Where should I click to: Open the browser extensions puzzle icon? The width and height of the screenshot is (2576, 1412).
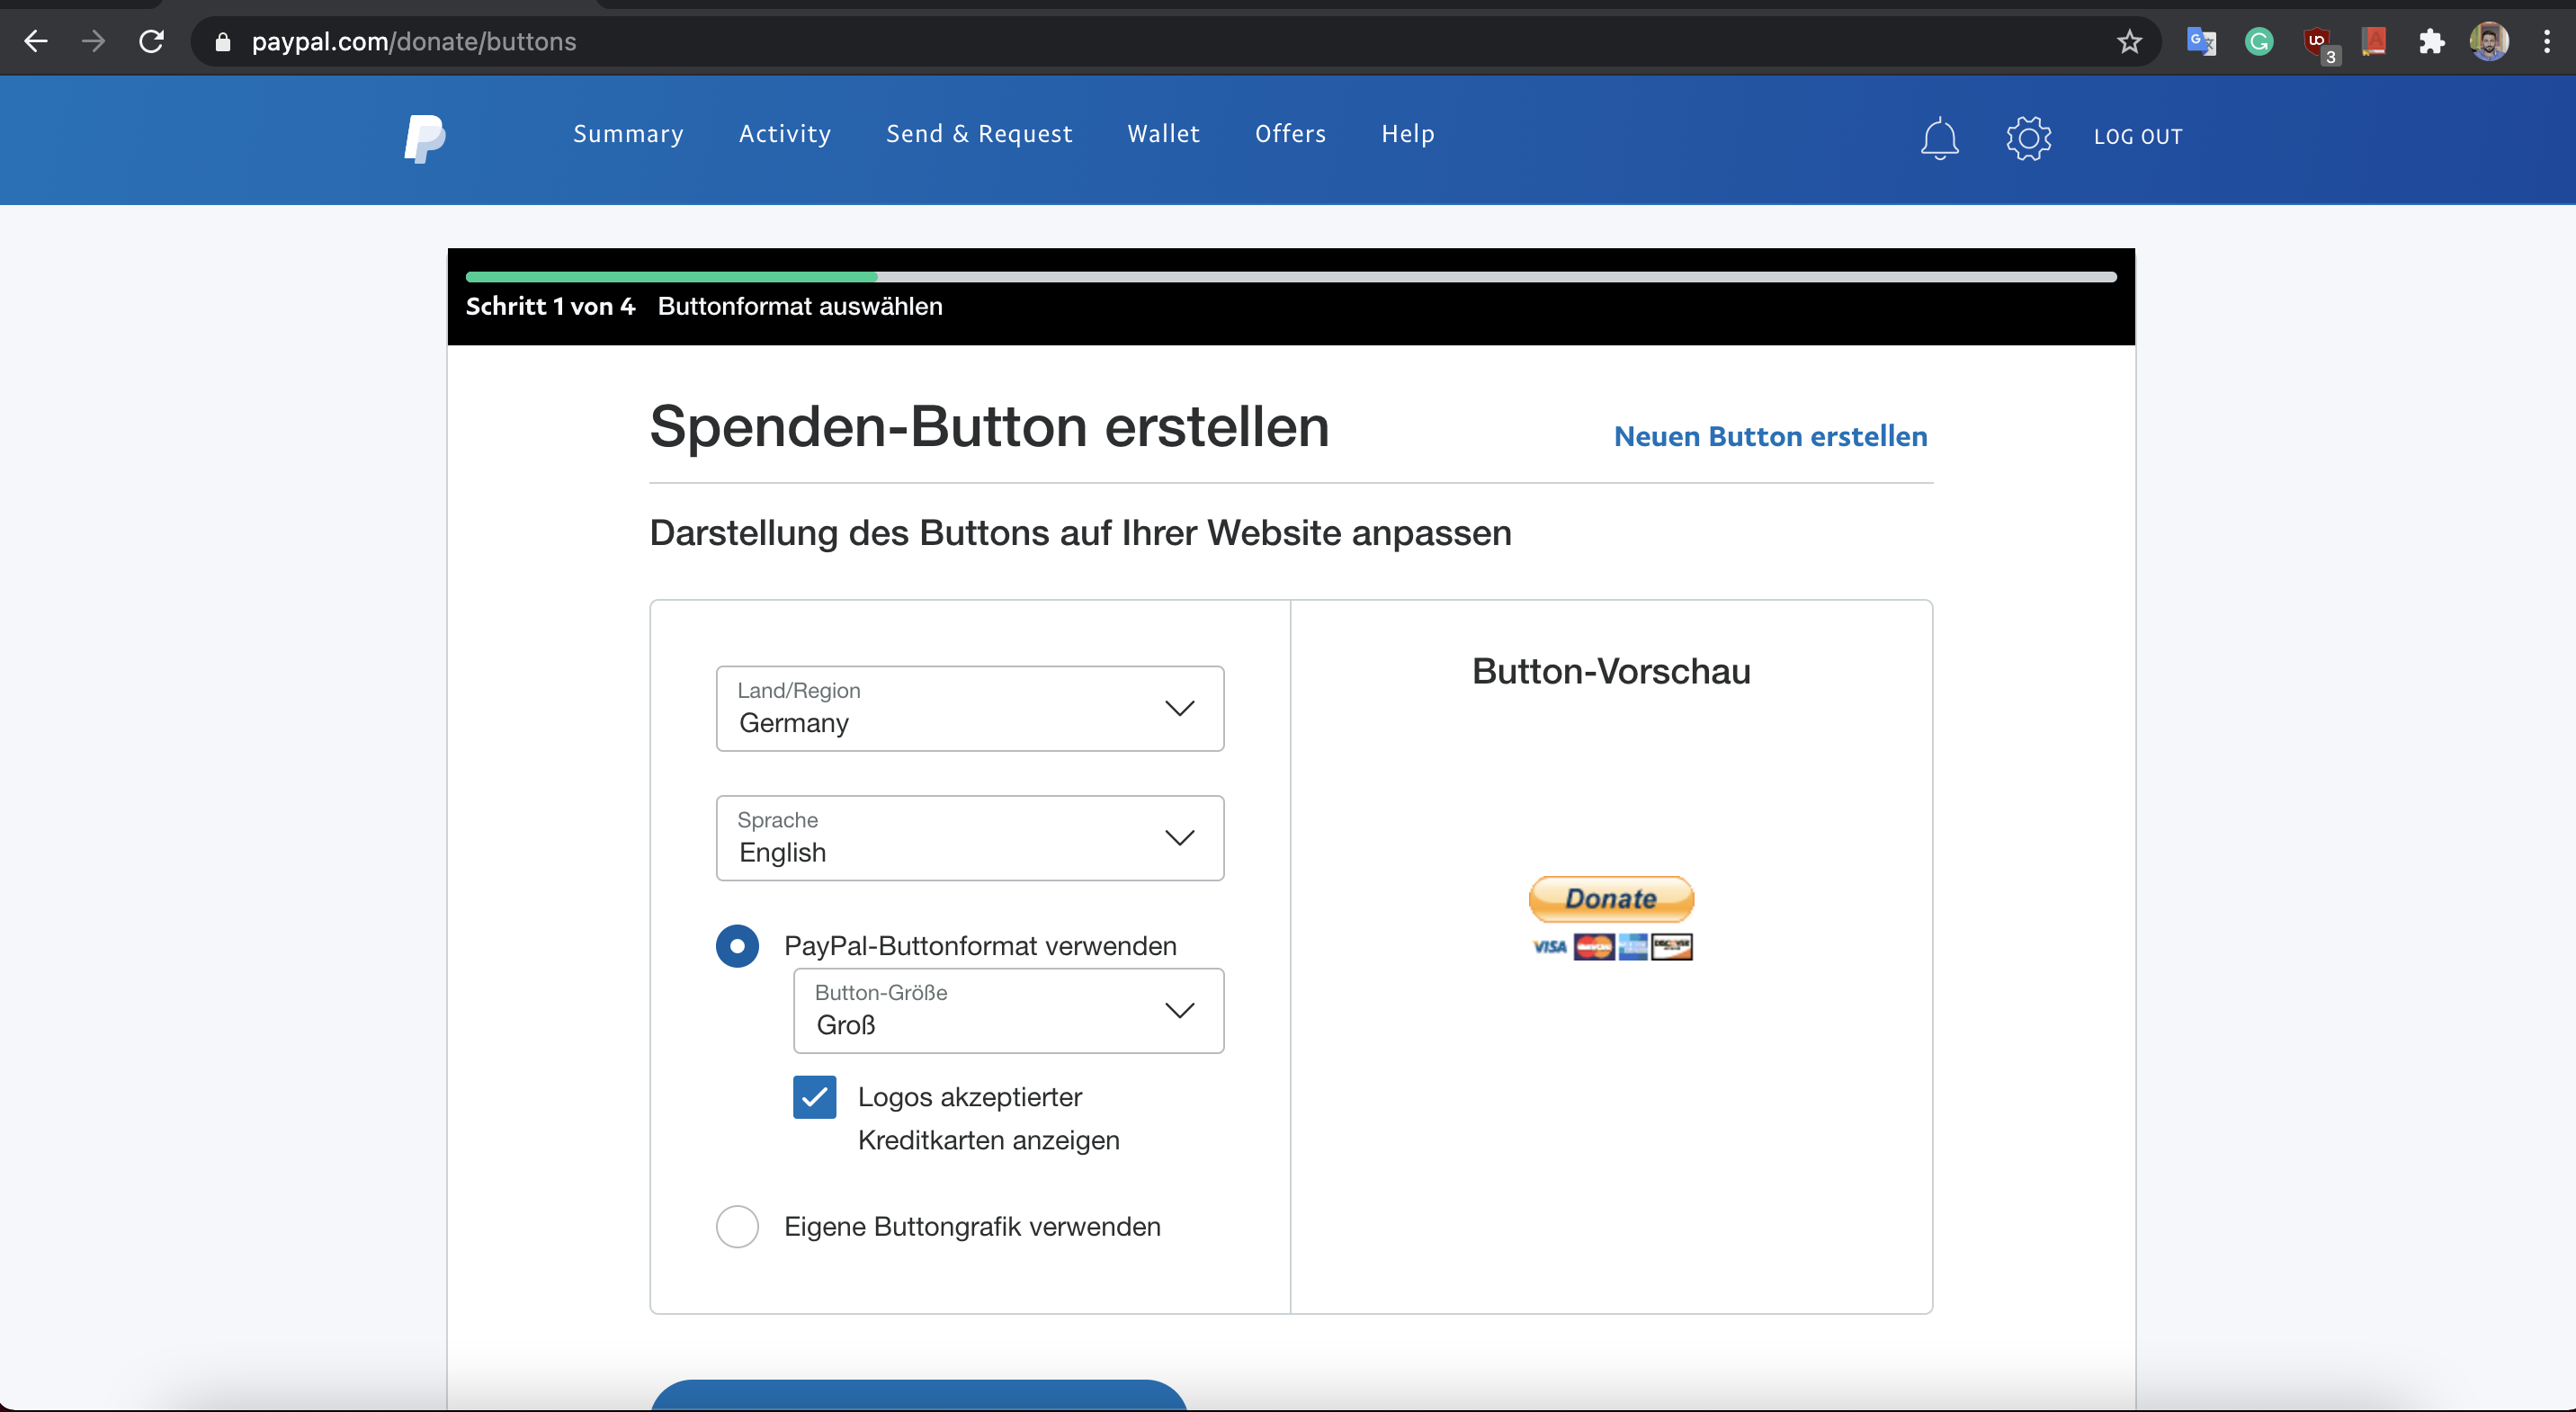tap(2431, 42)
